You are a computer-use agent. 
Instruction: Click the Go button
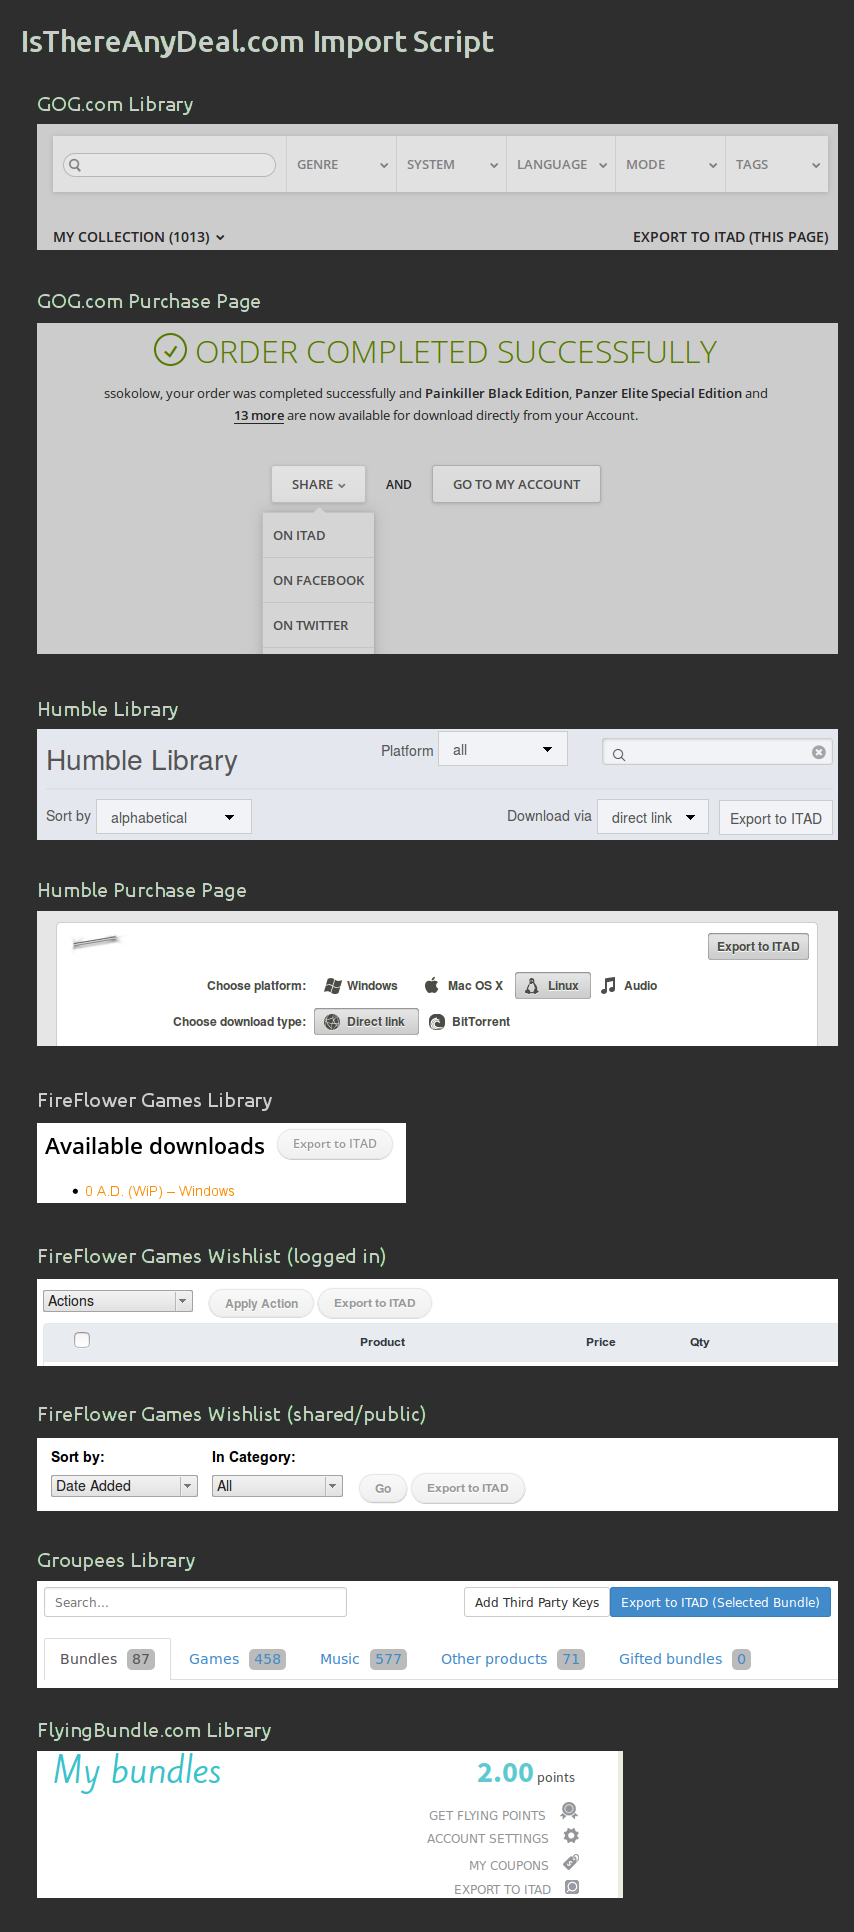383,1488
